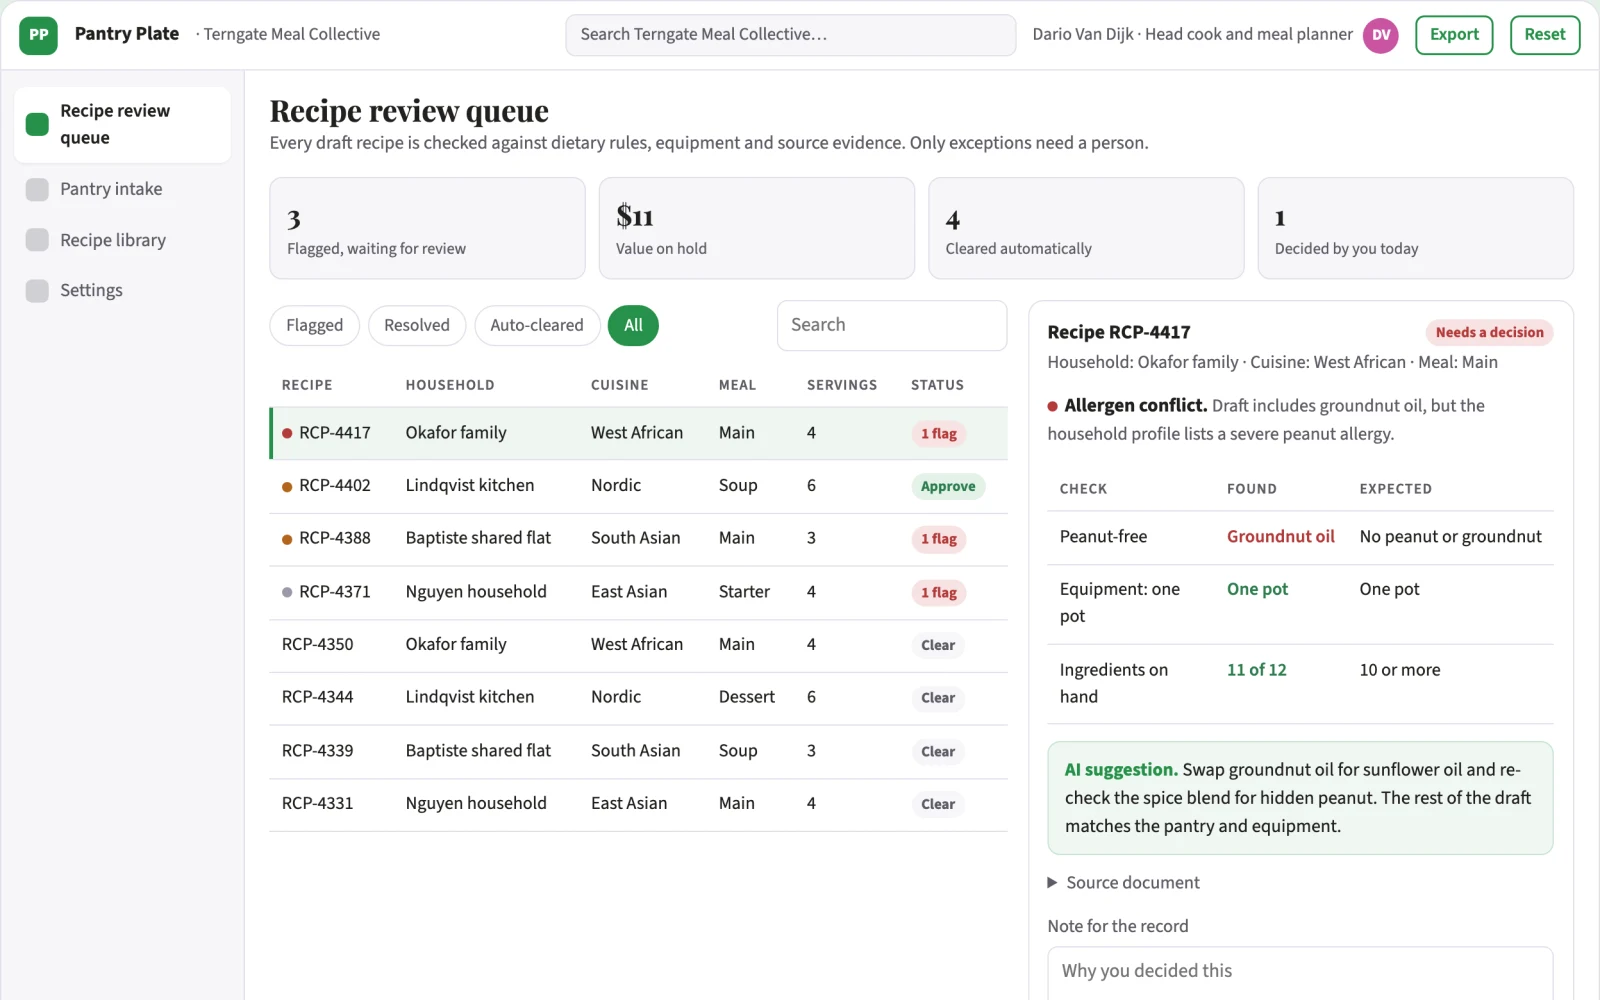
Task: Click the Servings column header
Action: 842,385
